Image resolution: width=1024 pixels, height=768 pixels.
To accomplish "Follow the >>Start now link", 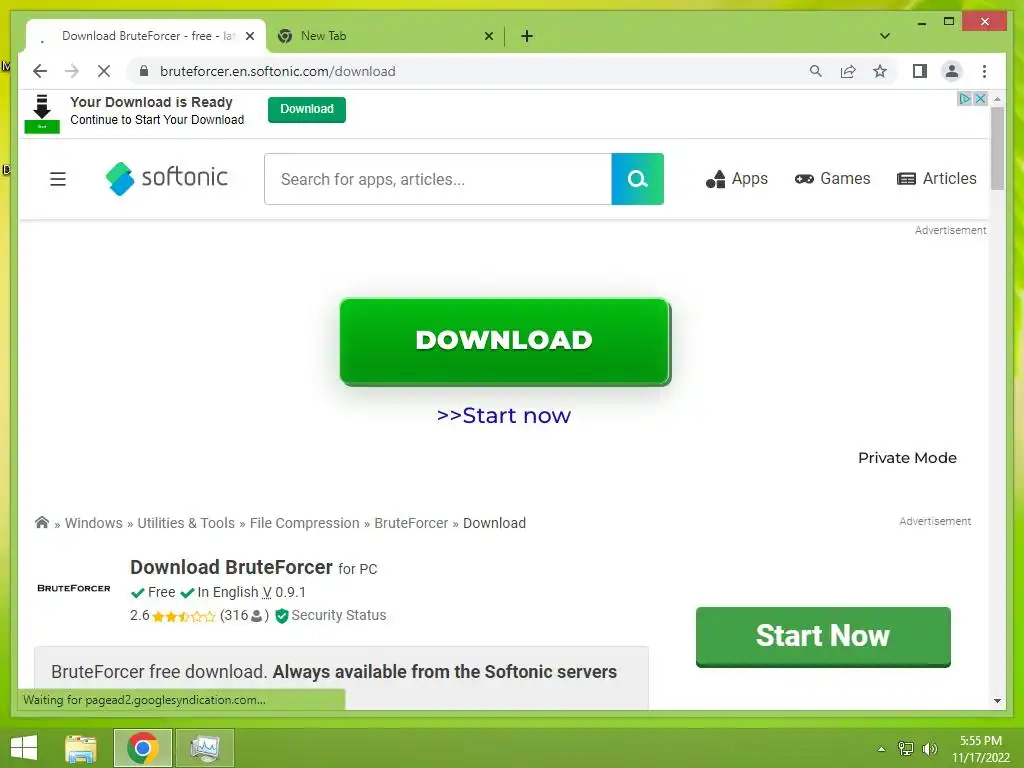I will (x=504, y=415).
